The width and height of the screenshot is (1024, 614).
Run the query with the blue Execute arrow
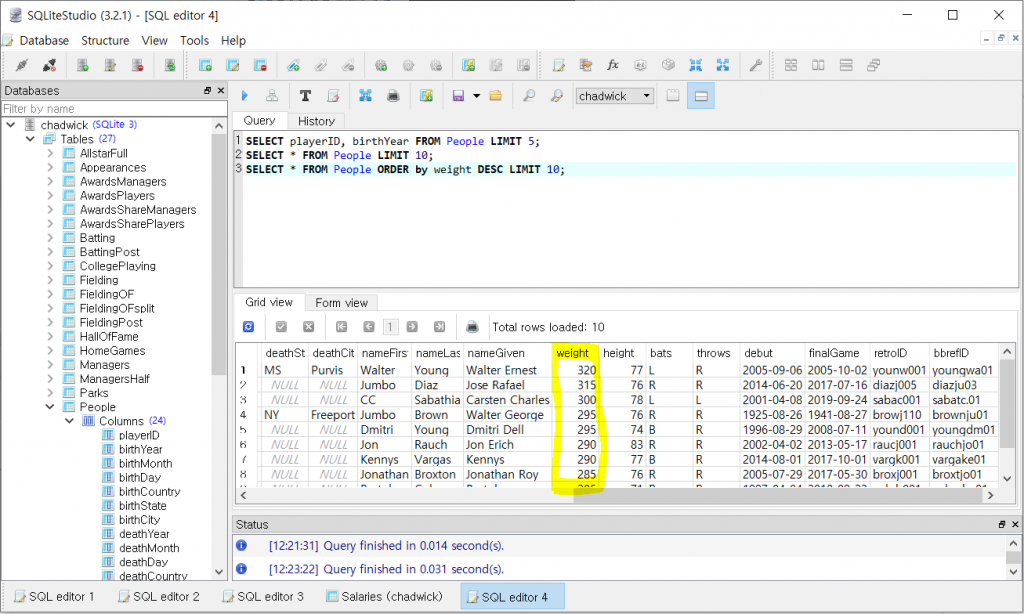point(245,96)
